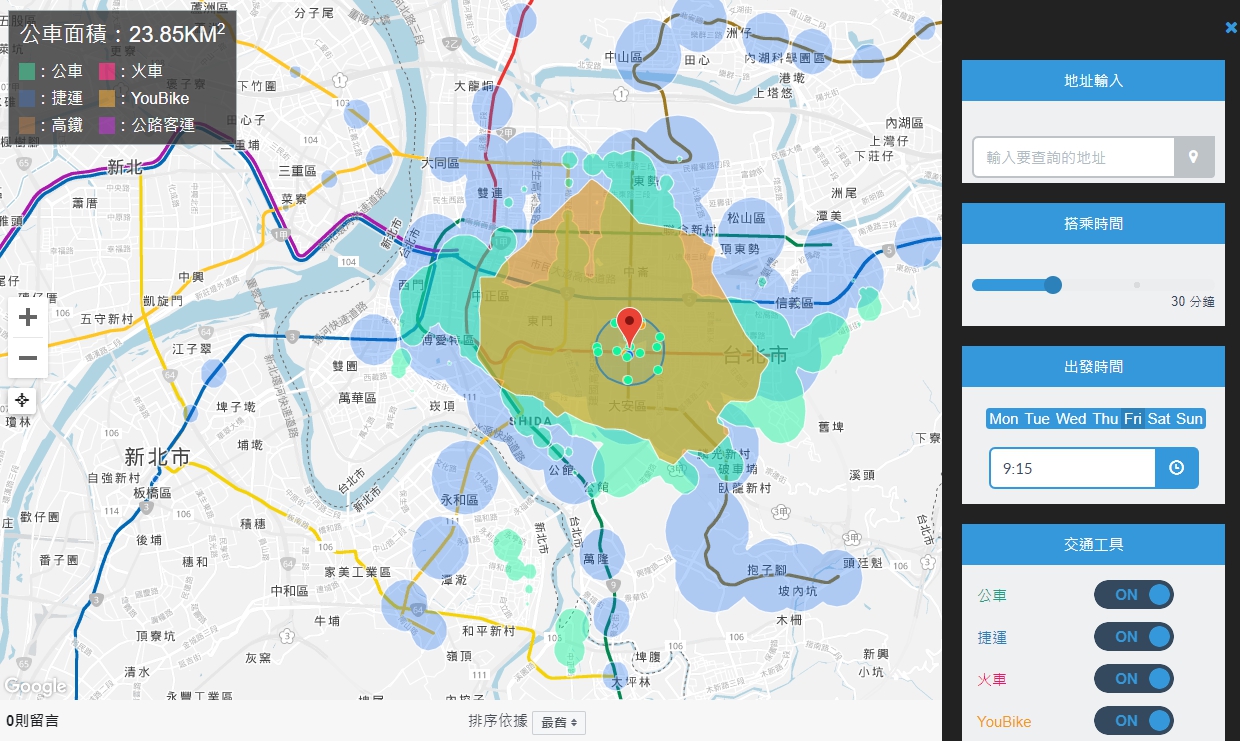Viewport: 1240px width, 741px height.
Task: Click the pink 火車 legend swatch
Action: pos(107,72)
